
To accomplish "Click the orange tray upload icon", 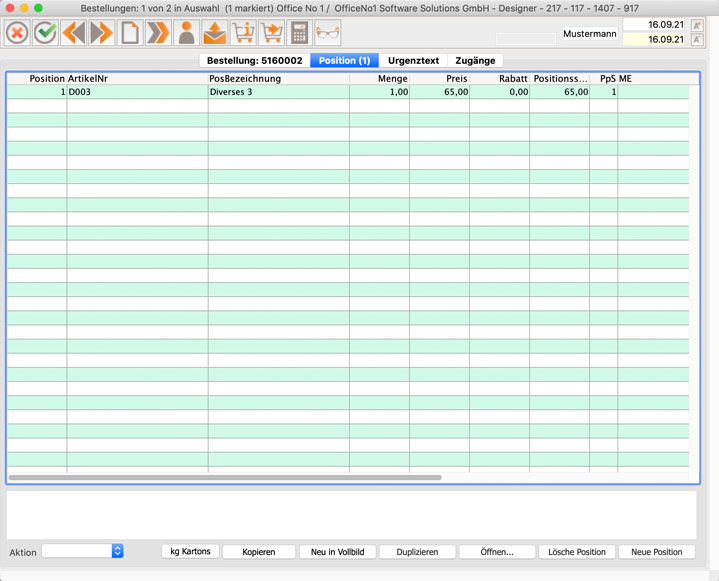I will (x=215, y=33).
